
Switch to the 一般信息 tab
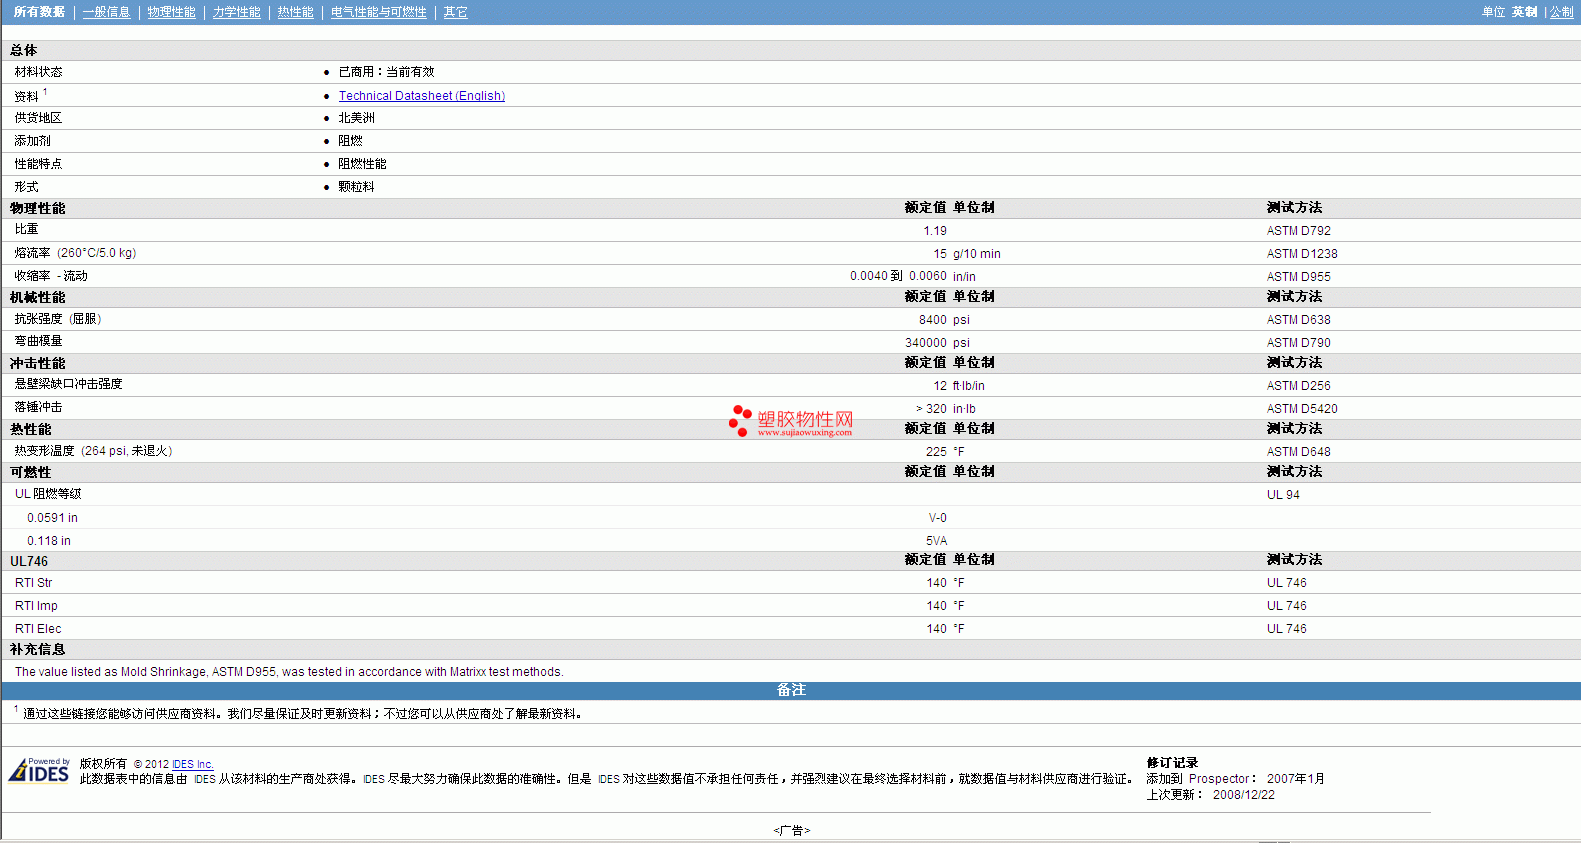click(106, 12)
